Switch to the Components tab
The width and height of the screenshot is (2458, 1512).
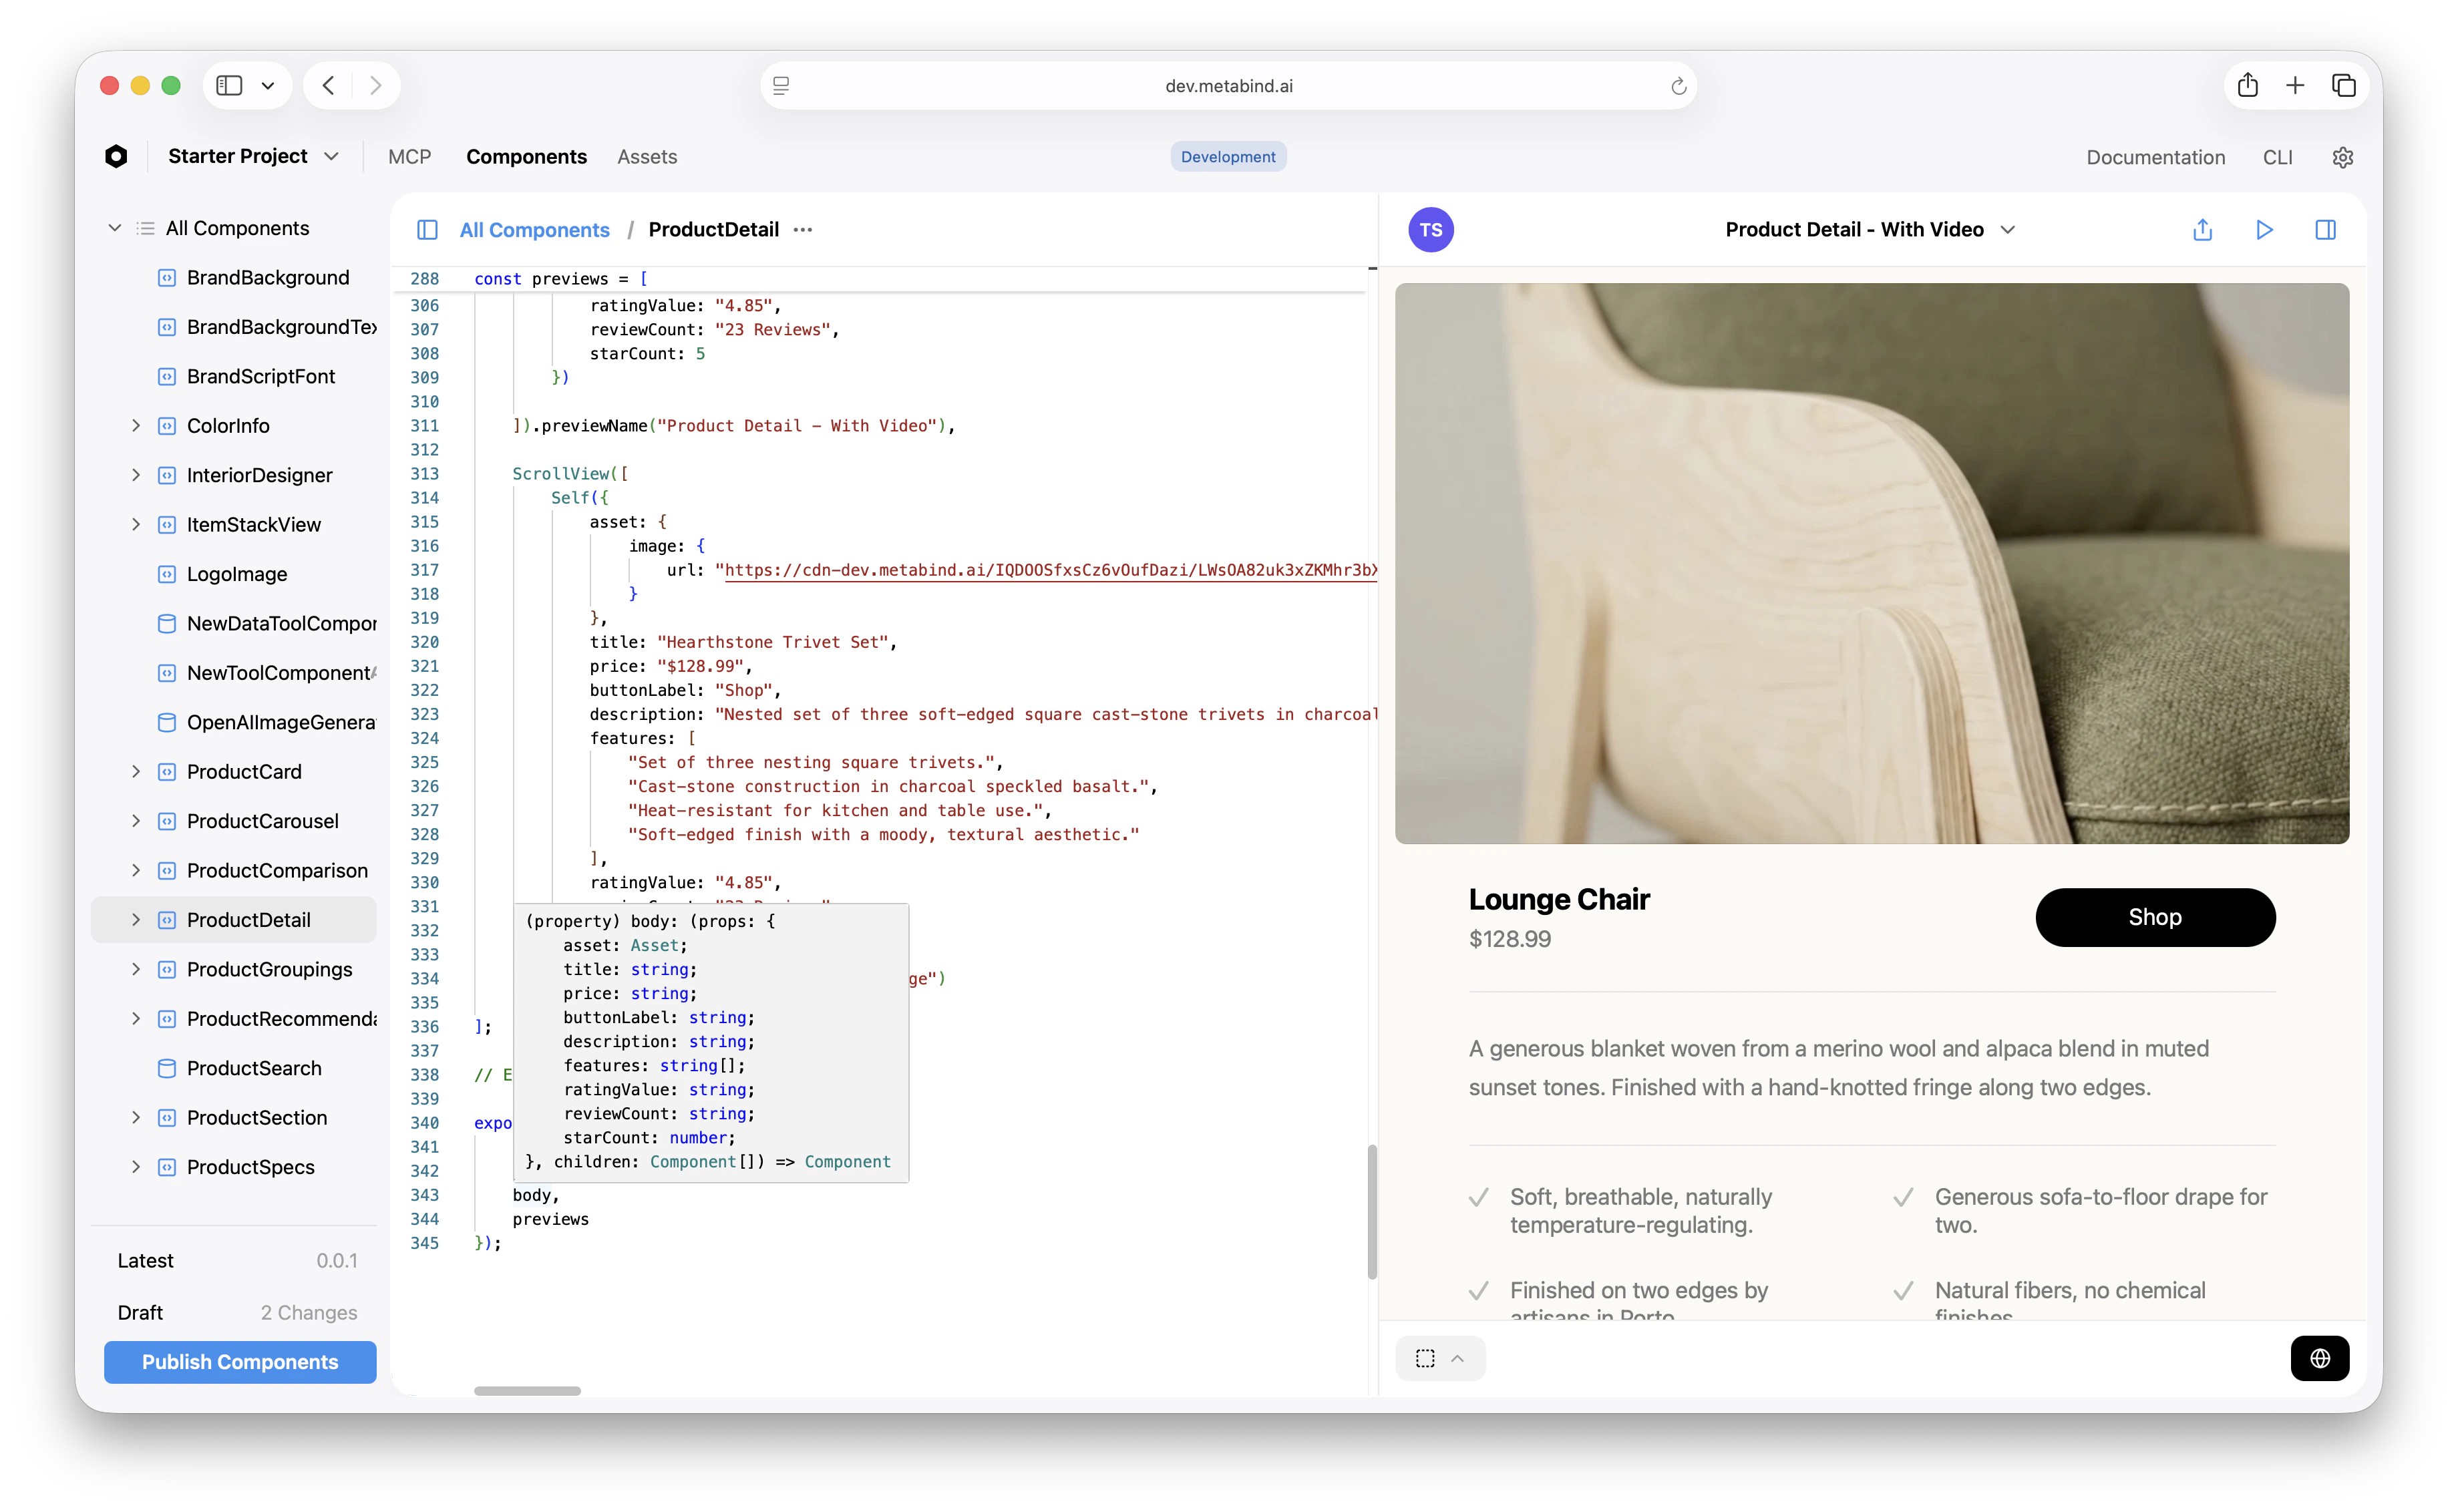(526, 157)
